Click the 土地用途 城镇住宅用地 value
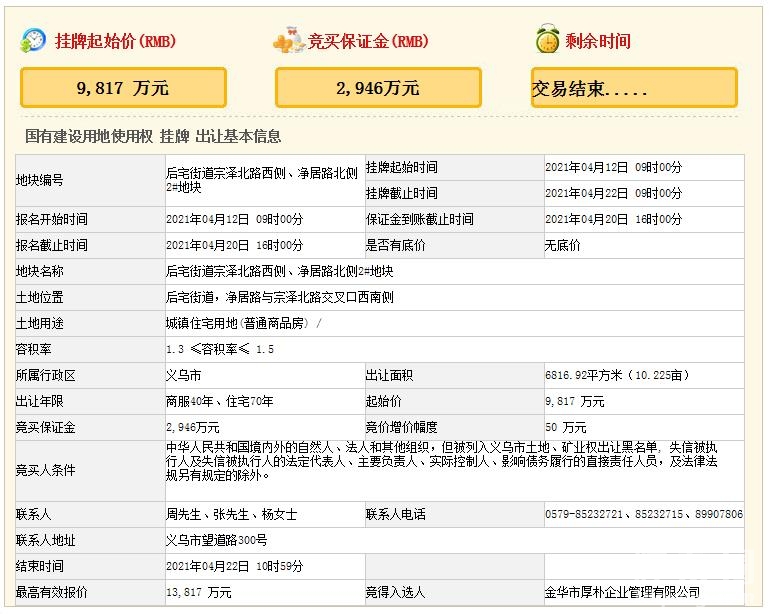Screen dimensions: 770x614 click(x=244, y=323)
